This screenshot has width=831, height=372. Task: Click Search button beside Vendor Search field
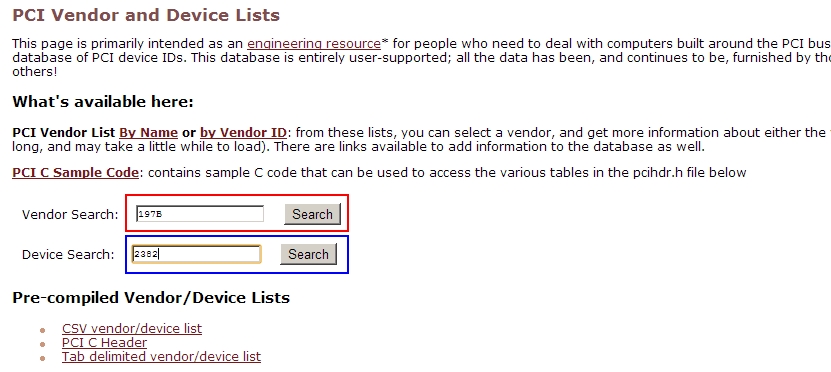point(313,214)
